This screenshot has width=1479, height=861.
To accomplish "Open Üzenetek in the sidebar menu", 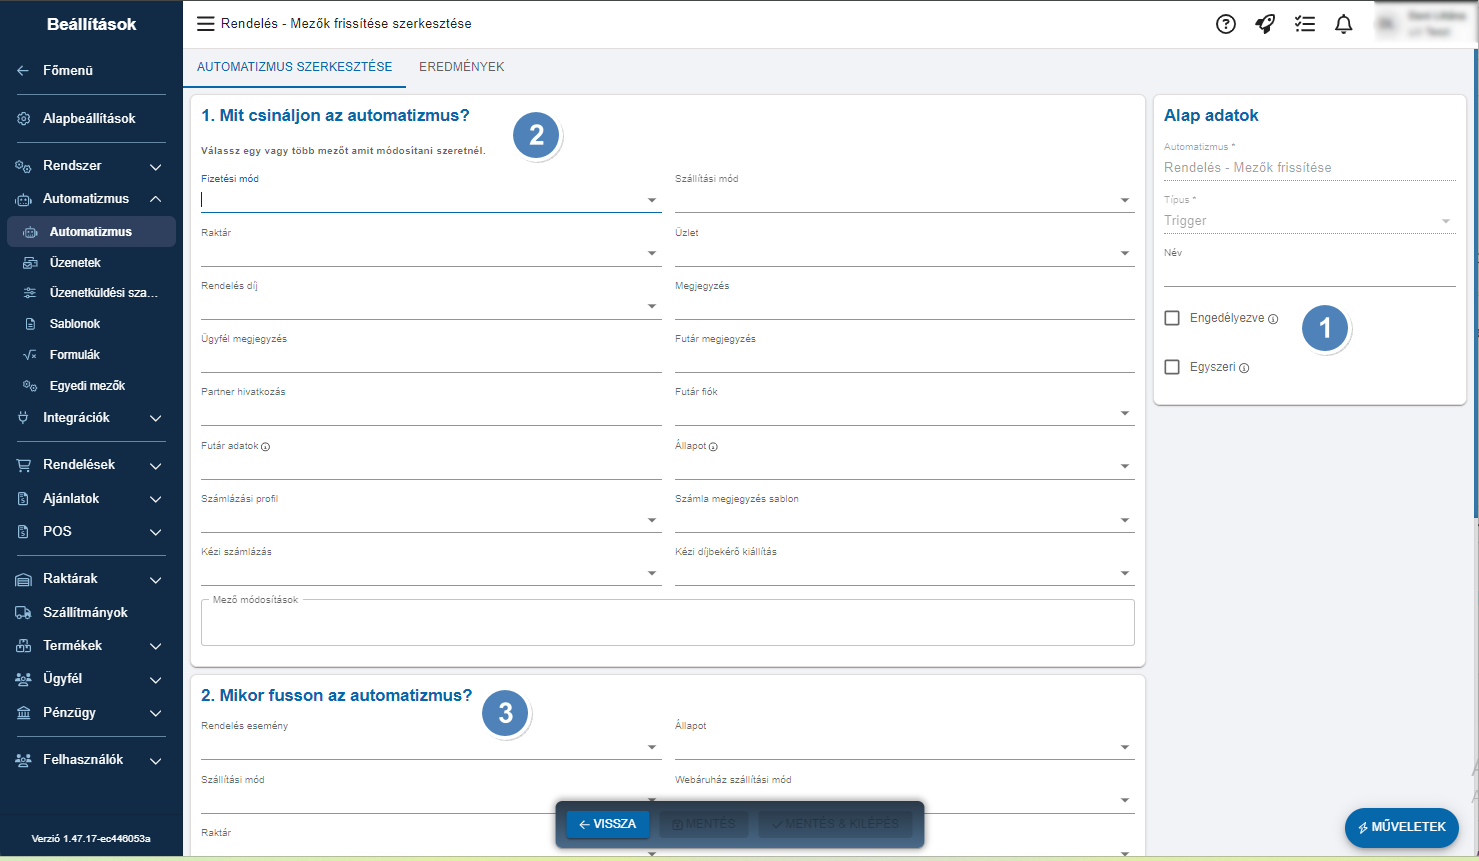I will (x=75, y=263).
